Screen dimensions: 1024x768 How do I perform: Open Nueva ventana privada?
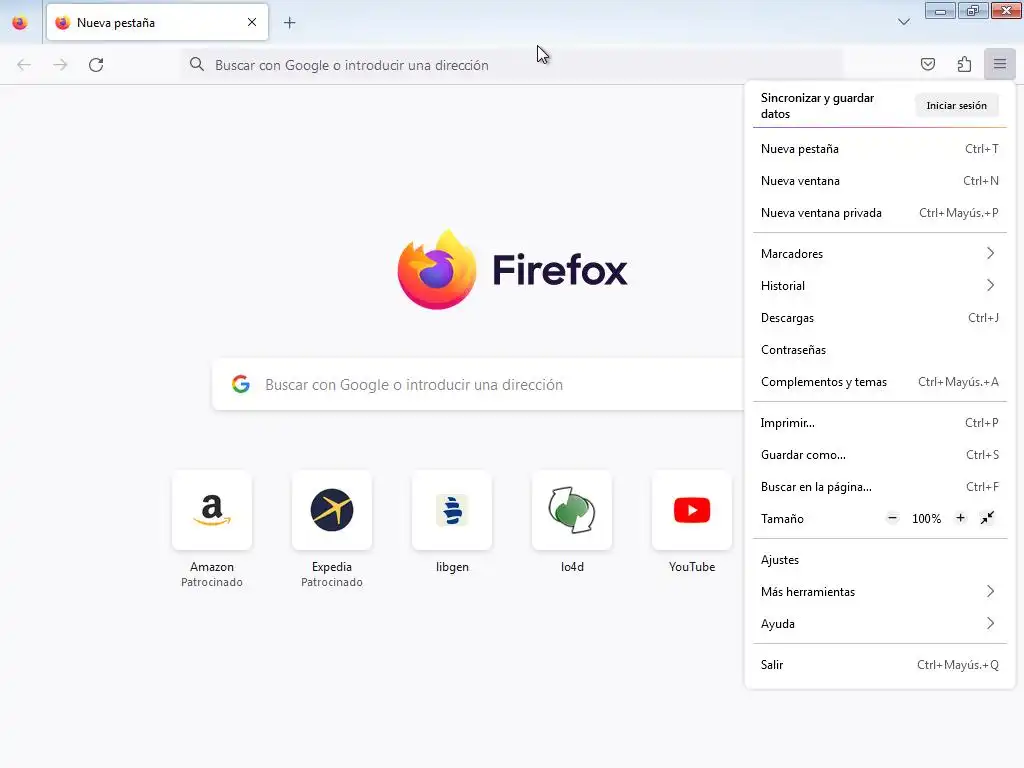879,213
